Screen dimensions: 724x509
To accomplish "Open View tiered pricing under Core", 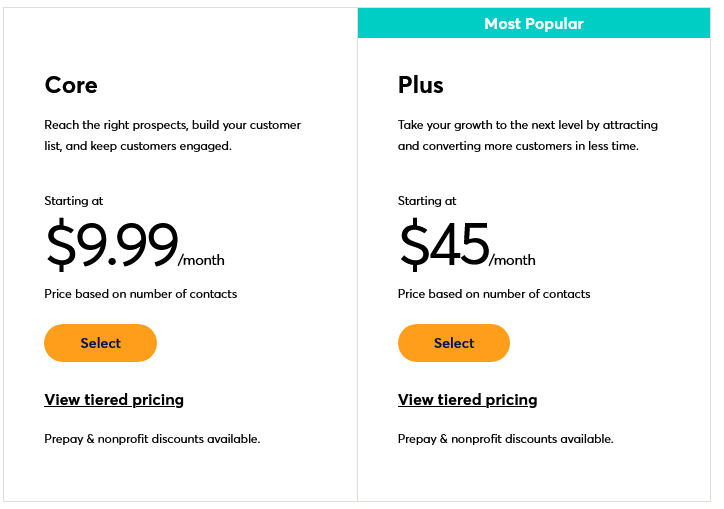I will pos(114,400).
